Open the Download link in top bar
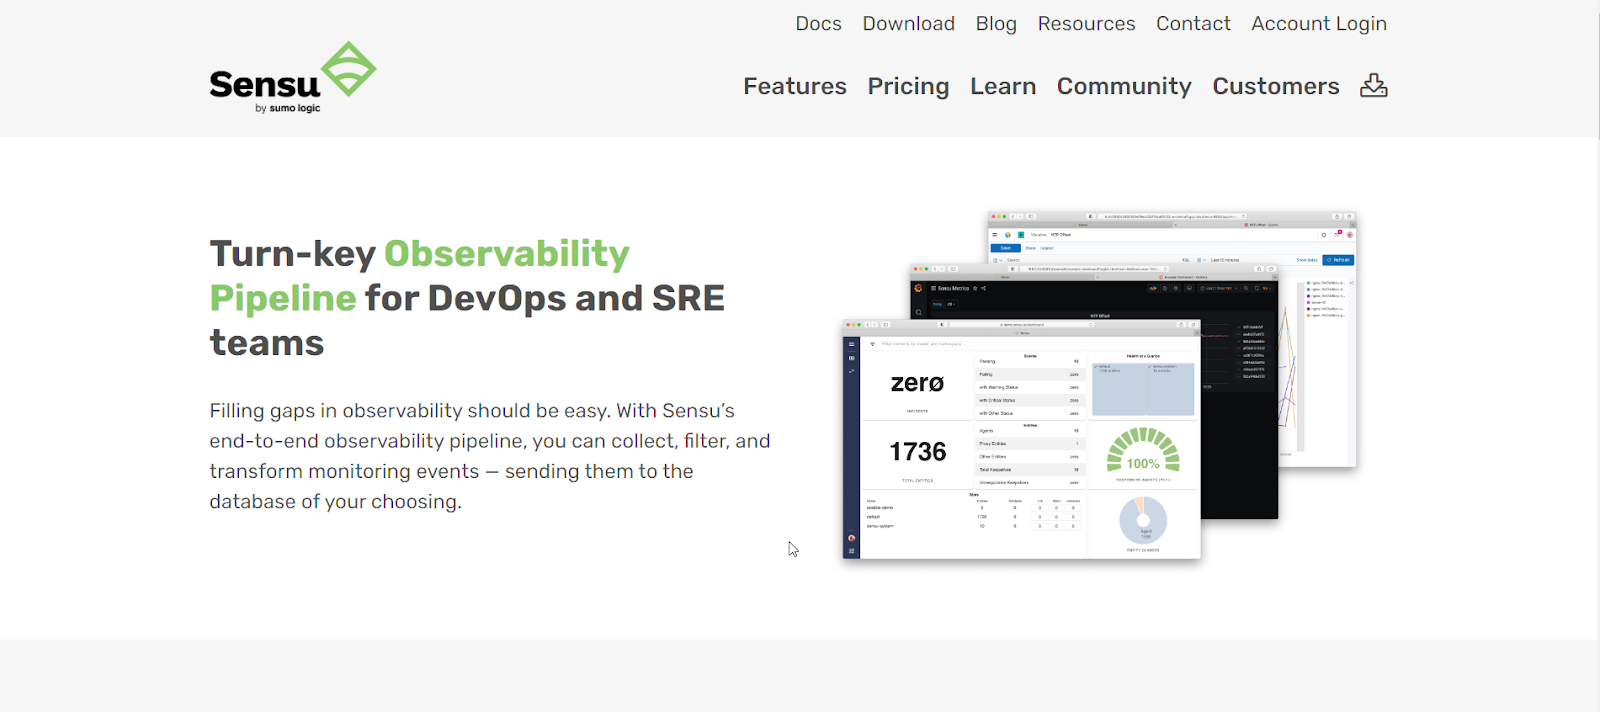This screenshot has width=1600, height=712. click(x=908, y=24)
